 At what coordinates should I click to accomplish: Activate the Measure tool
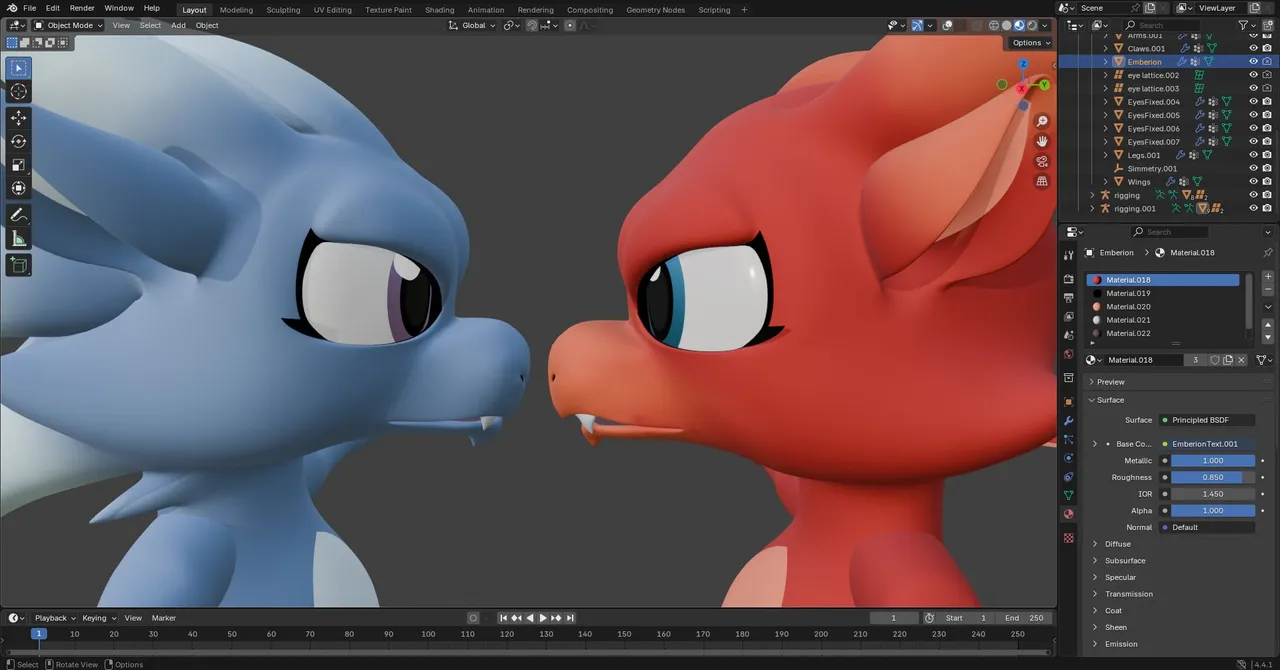click(x=19, y=239)
